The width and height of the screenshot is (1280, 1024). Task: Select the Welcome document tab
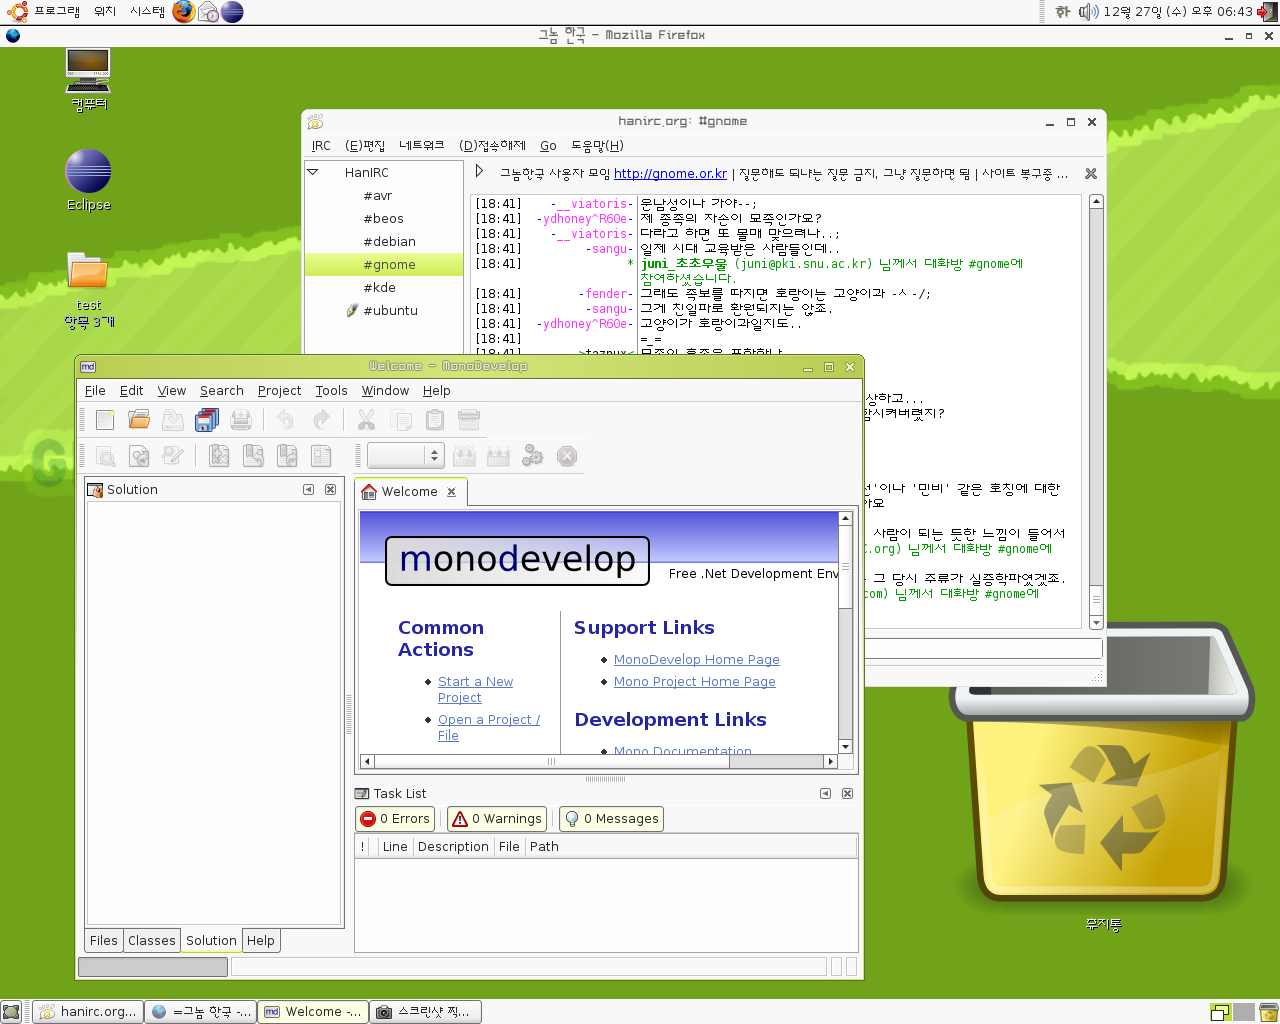tap(409, 492)
